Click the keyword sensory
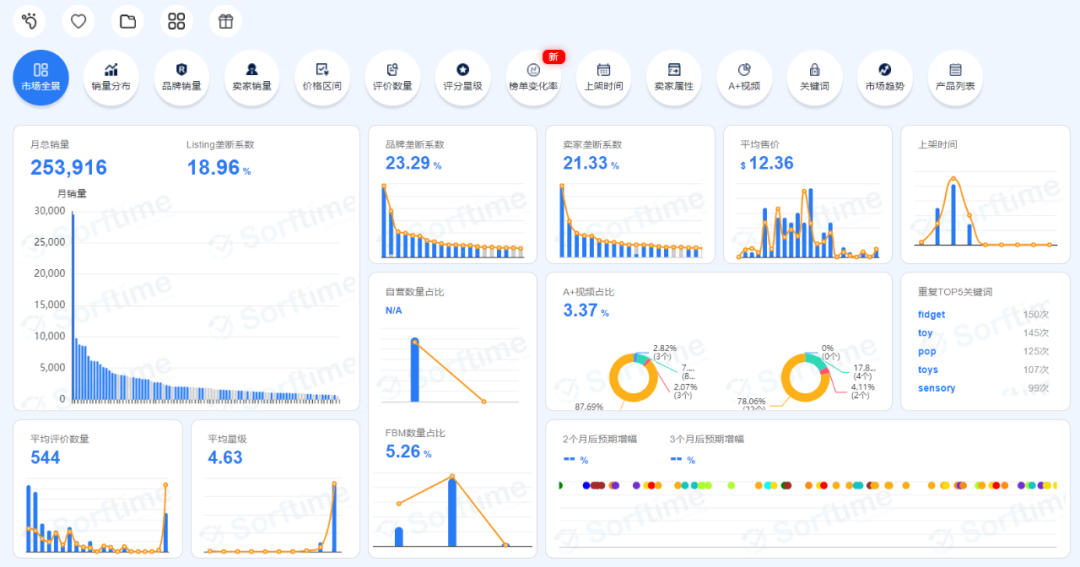 [x=936, y=388]
